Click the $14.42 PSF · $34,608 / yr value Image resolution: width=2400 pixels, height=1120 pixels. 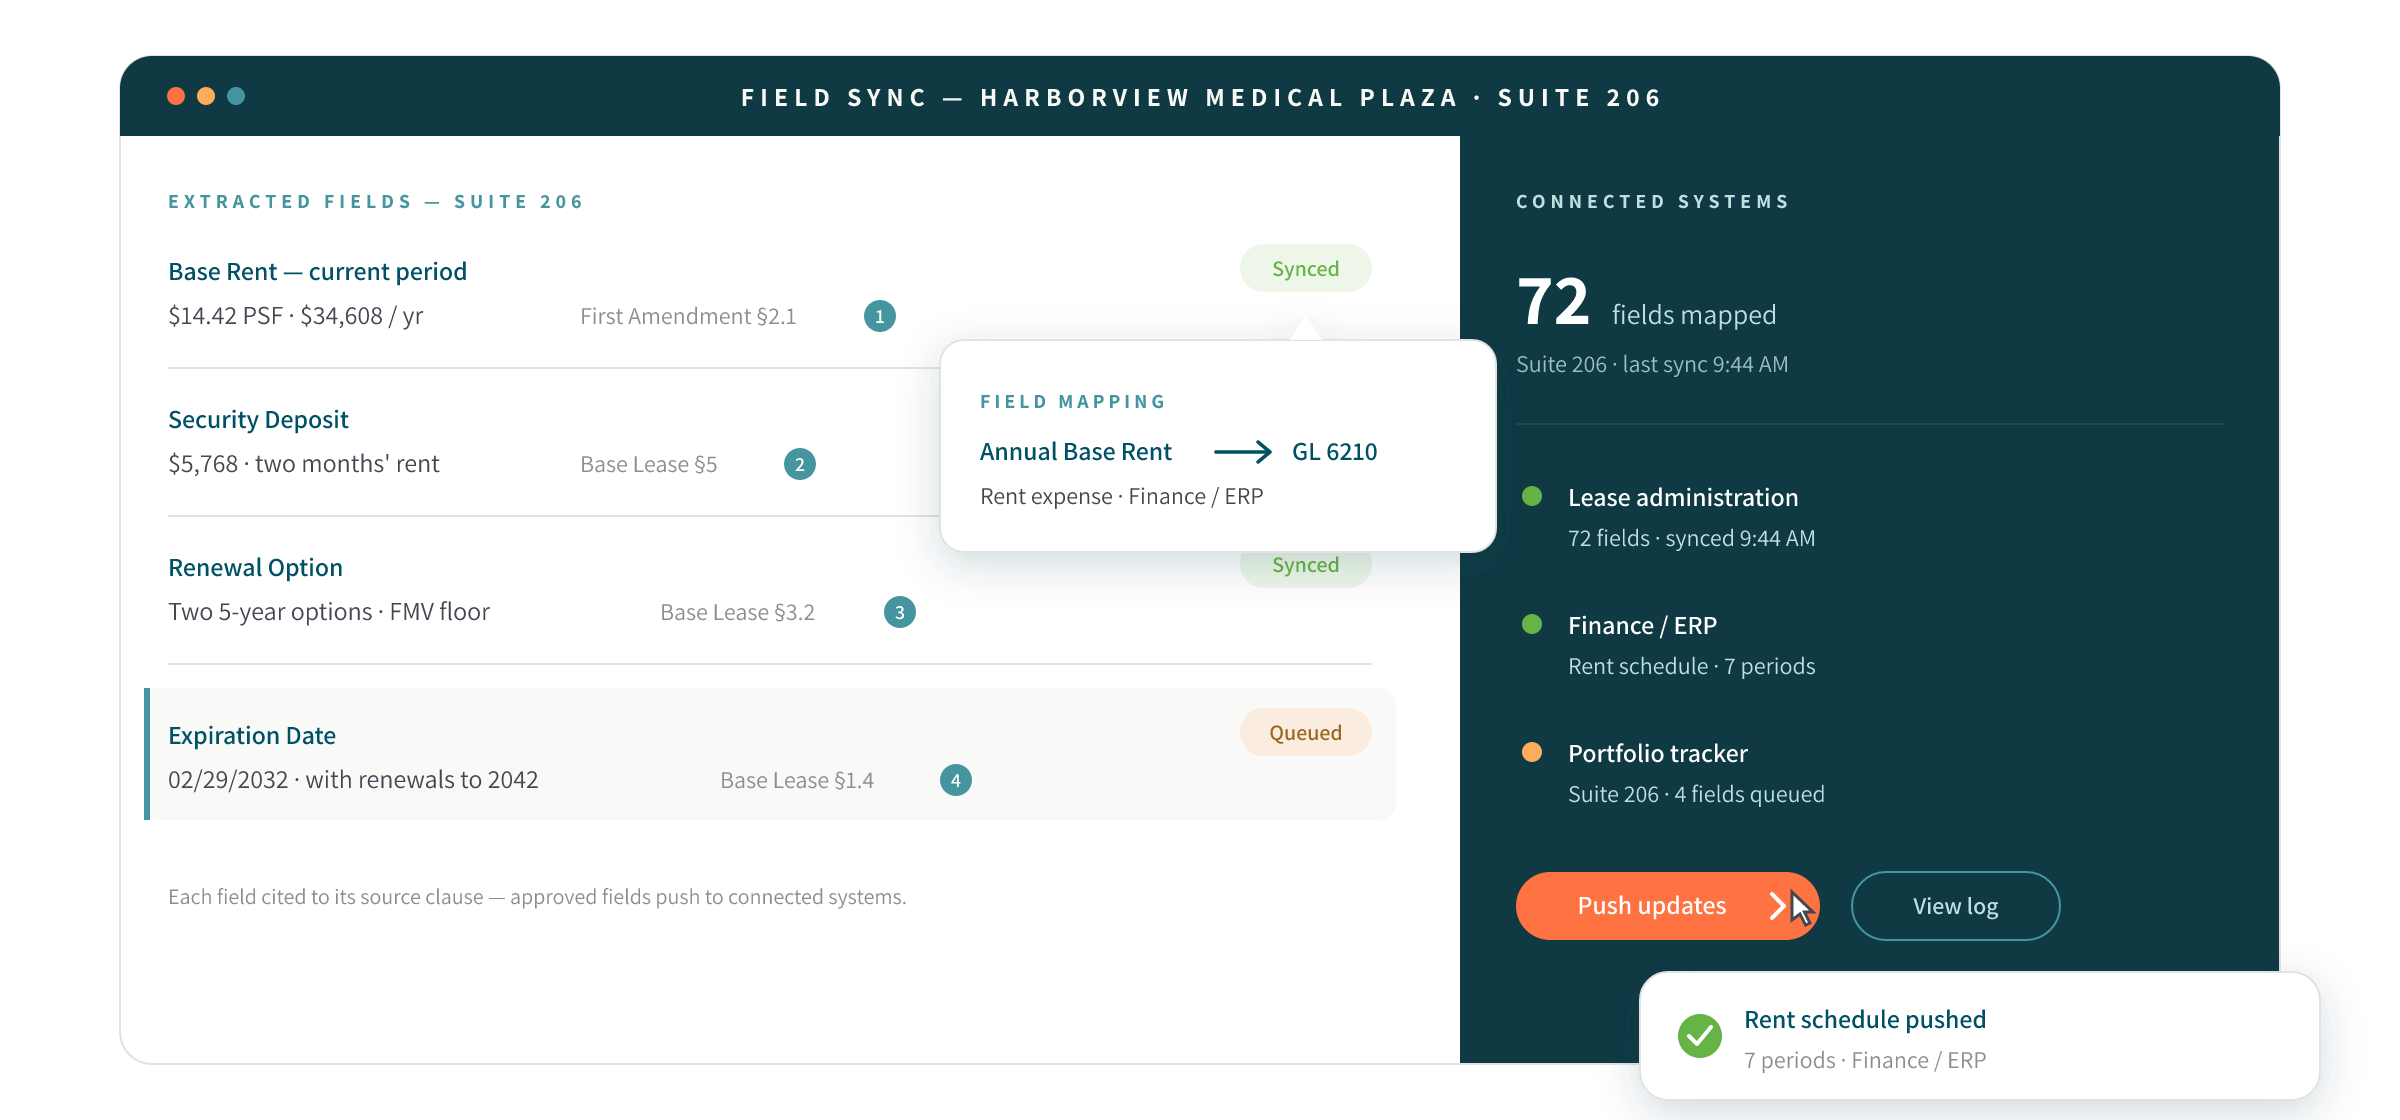pyautogui.click(x=295, y=316)
